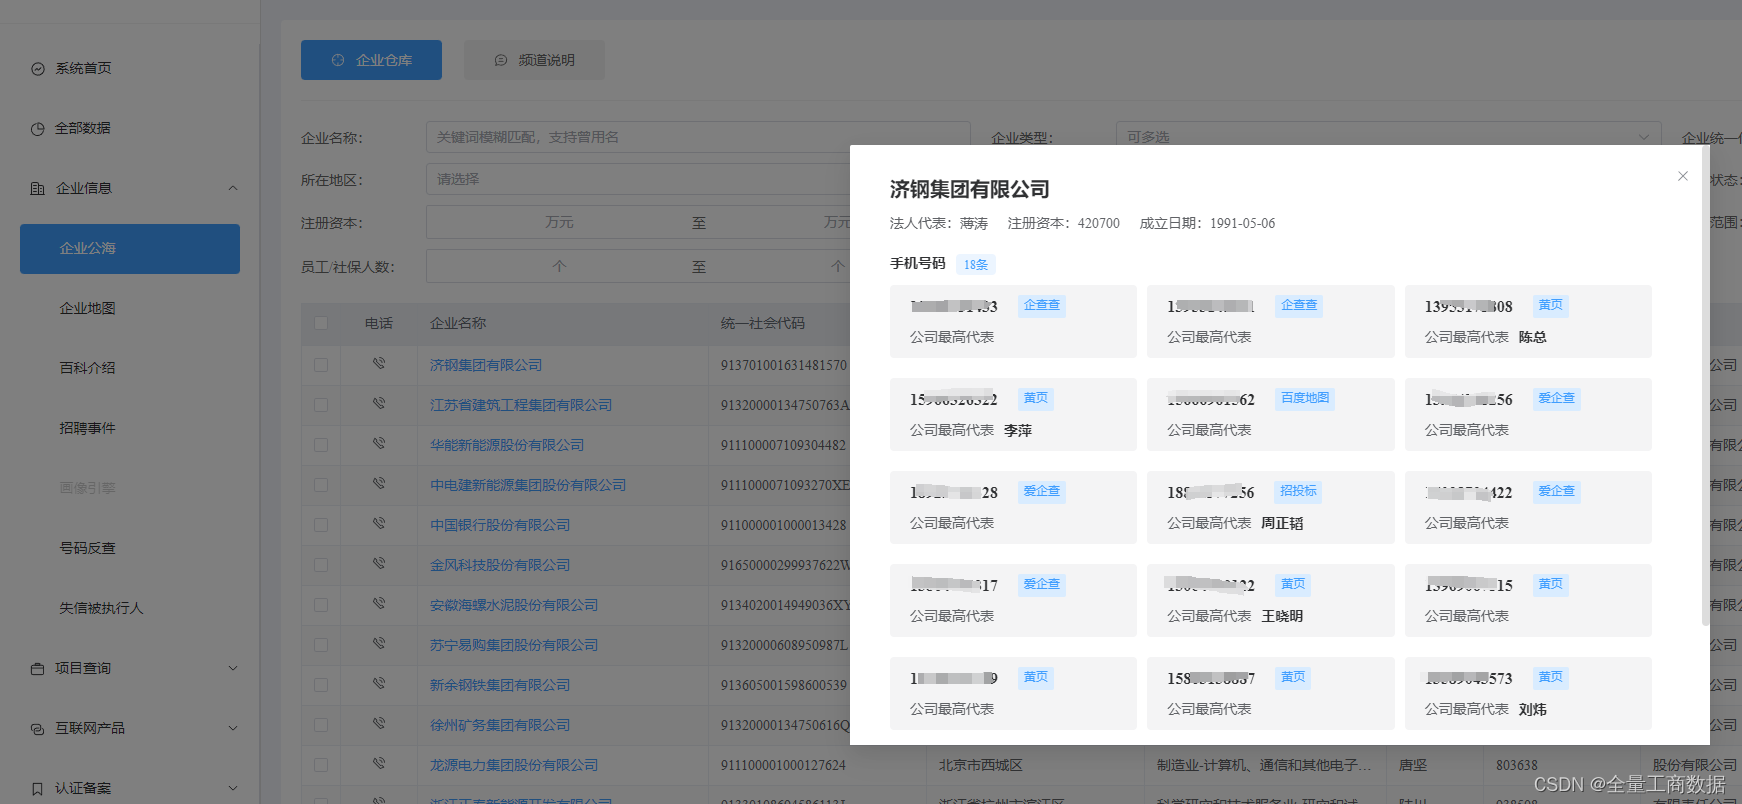
Task: Click the phone icon for 徐州矿务集团有限公司
Action: (x=379, y=724)
